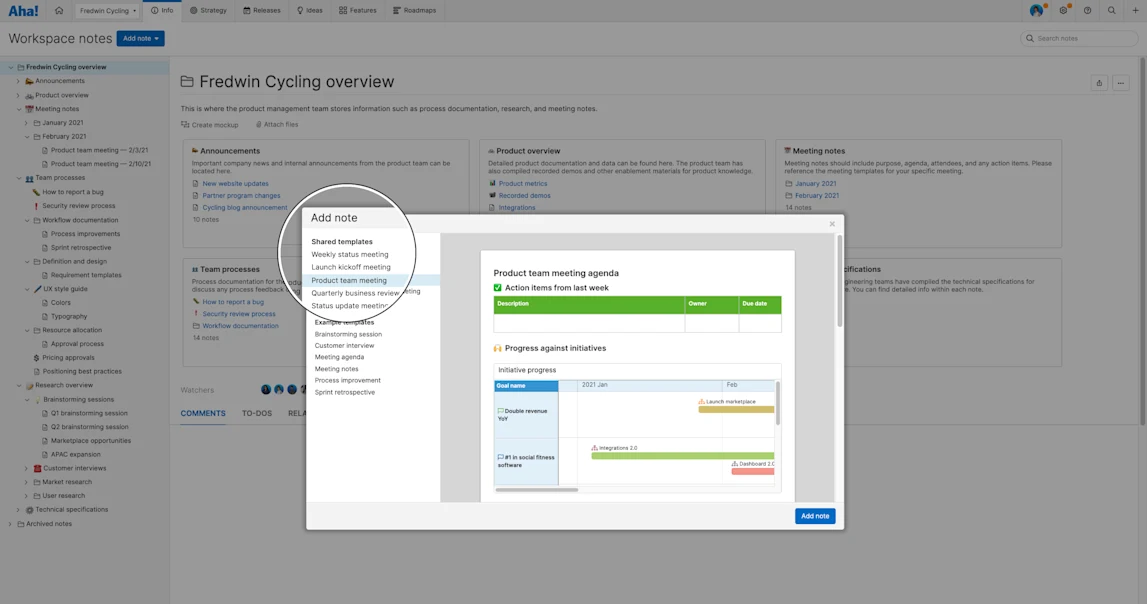
Task: Click the Search notes input field
Action: (x=1078, y=38)
